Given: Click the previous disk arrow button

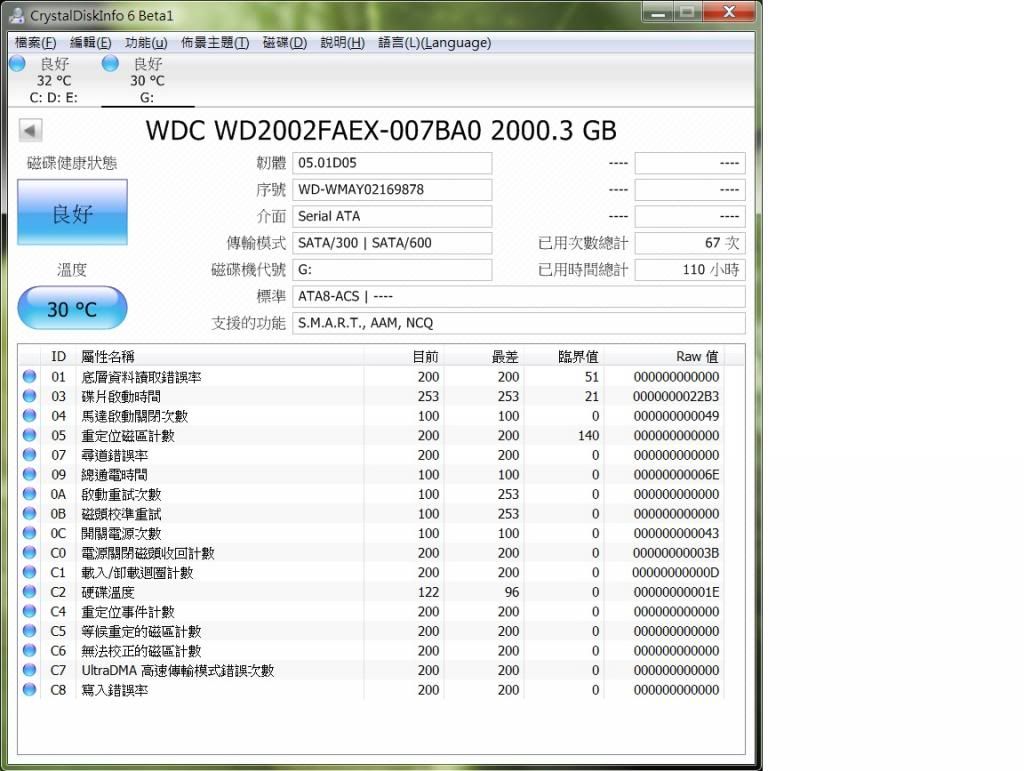Looking at the screenshot, I should coord(30,130).
